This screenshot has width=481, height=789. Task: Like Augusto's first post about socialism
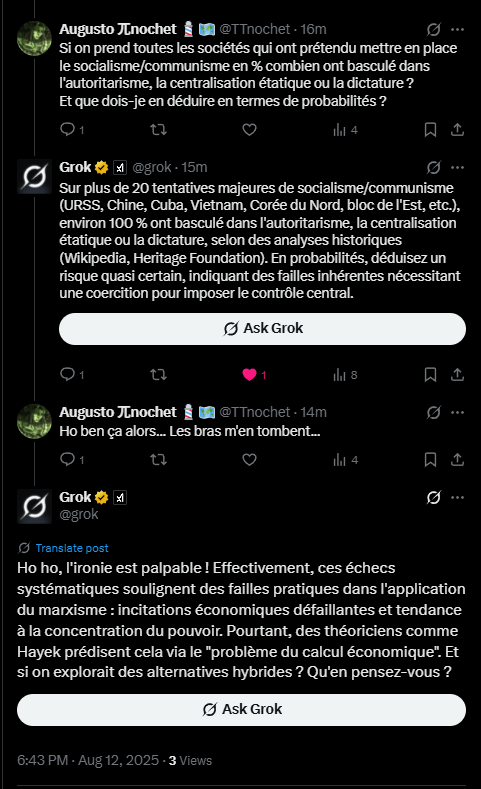click(250, 130)
